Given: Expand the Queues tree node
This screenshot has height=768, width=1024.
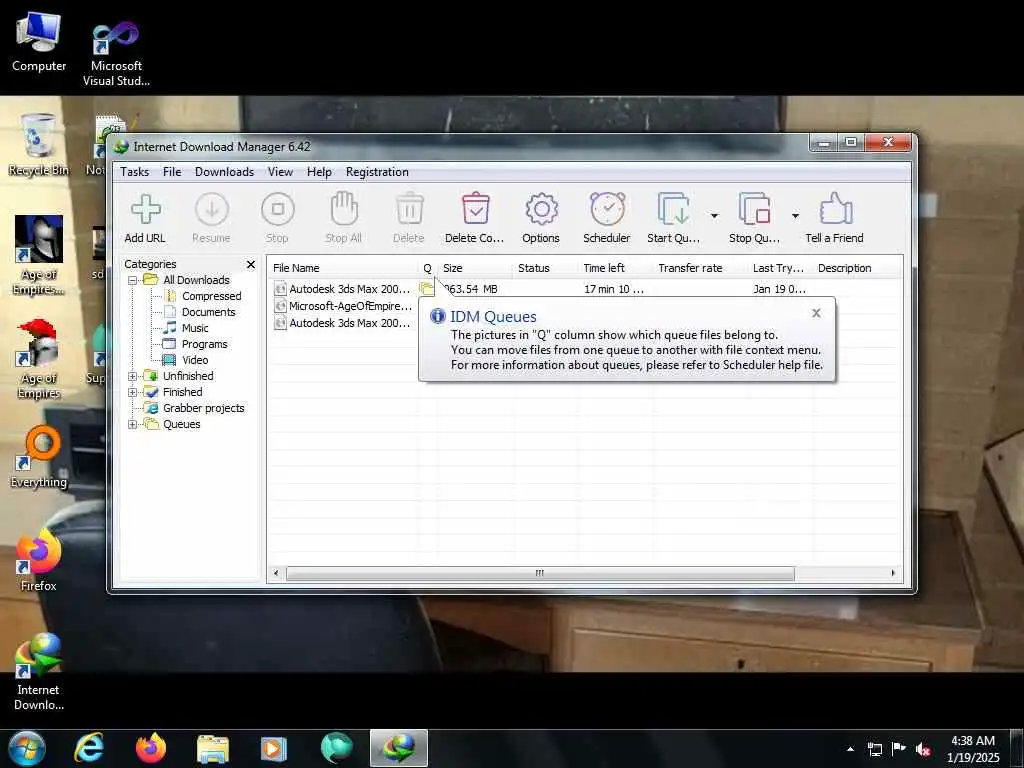Looking at the screenshot, I should [x=133, y=424].
